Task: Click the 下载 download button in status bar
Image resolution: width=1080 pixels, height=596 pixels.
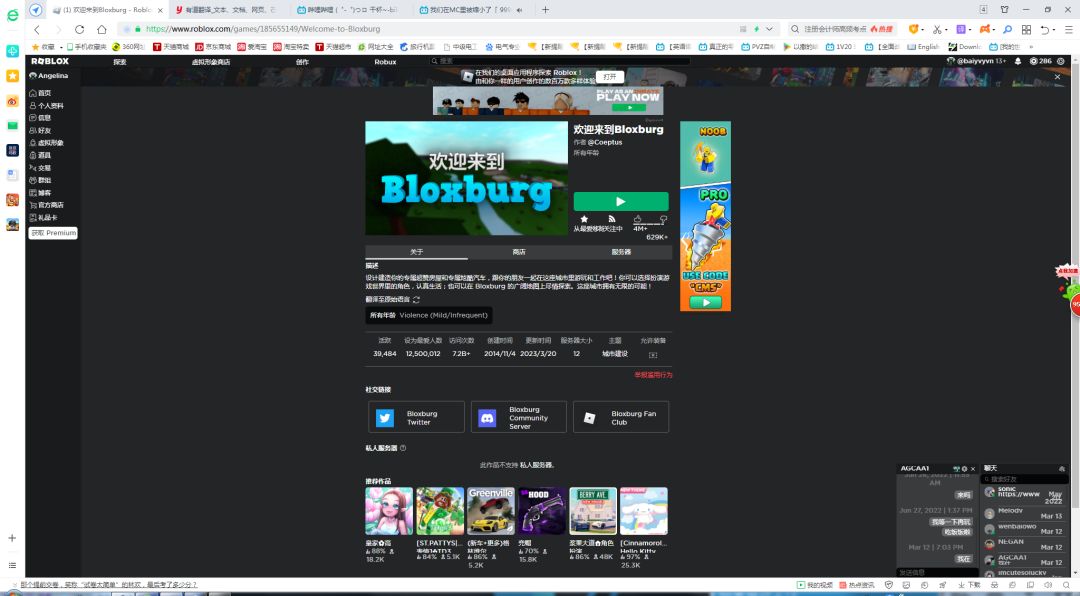Action: point(969,585)
